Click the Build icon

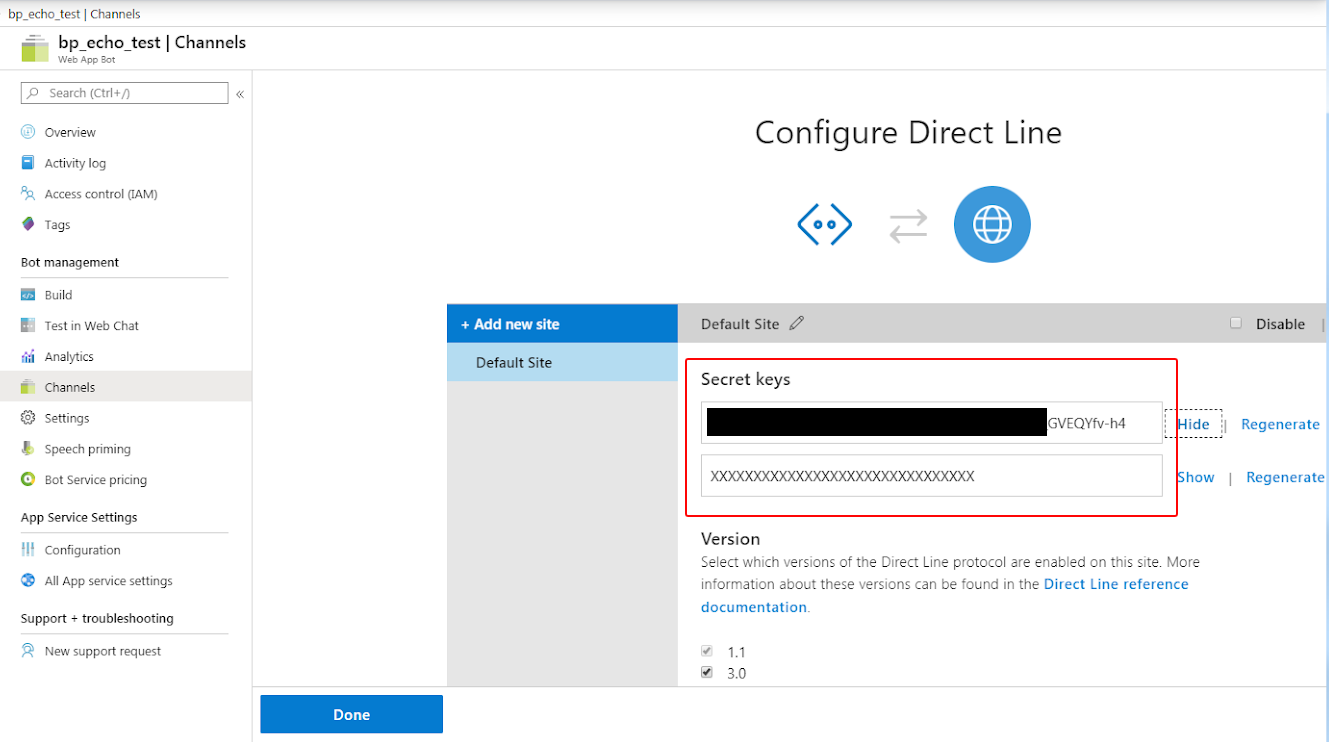(x=28, y=295)
